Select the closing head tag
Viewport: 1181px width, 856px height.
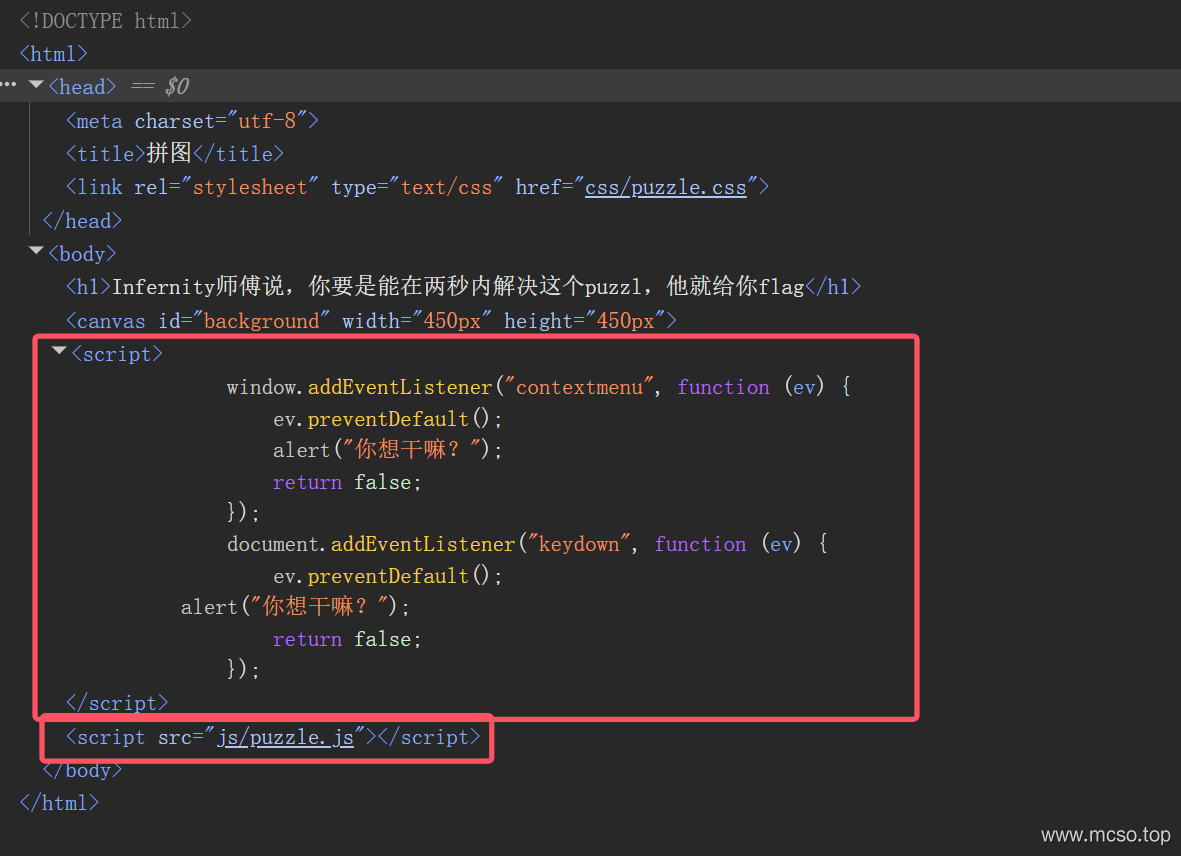(82, 221)
